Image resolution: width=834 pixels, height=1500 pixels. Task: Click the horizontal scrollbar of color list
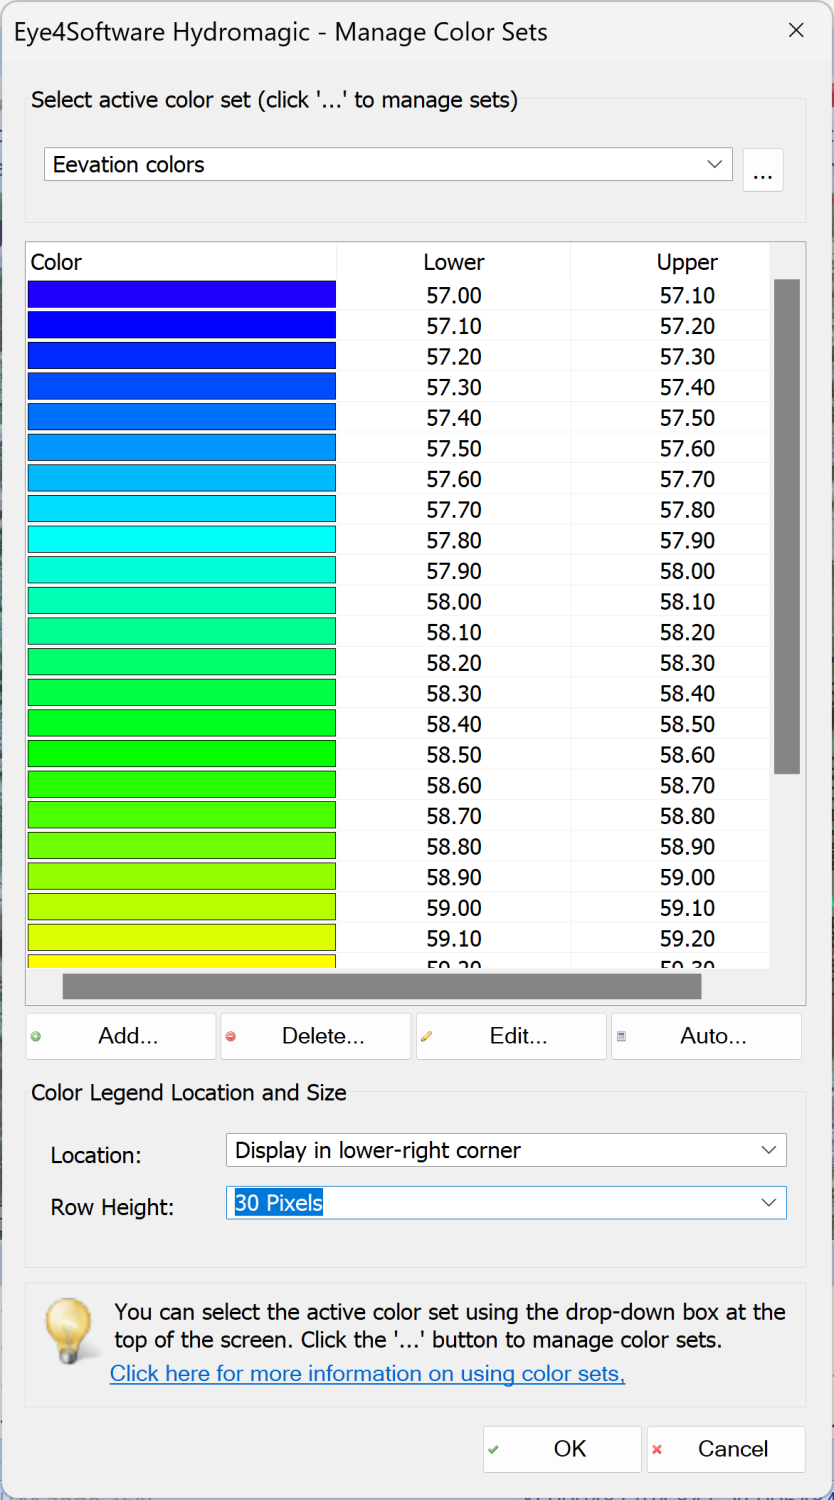click(x=382, y=986)
